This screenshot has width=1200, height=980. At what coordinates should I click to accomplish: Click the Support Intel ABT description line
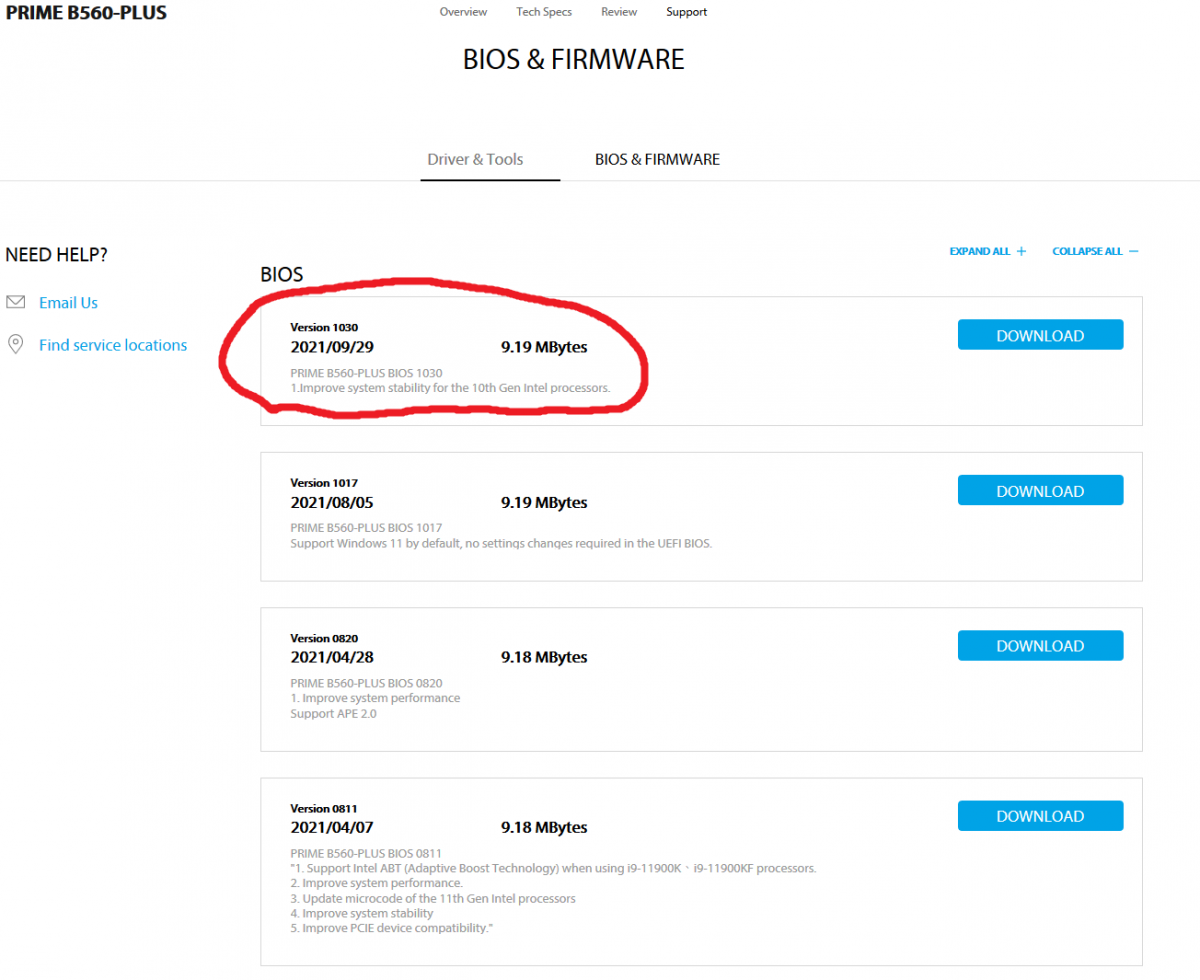point(553,868)
